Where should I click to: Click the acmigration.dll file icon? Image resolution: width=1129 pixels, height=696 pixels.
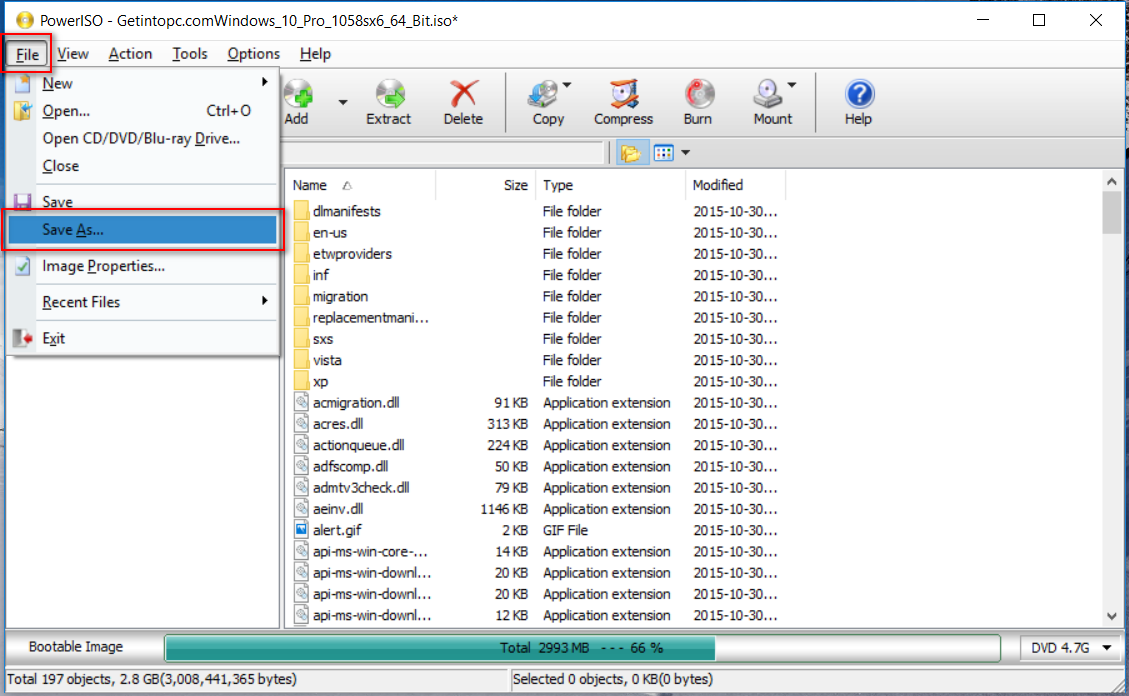301,402
